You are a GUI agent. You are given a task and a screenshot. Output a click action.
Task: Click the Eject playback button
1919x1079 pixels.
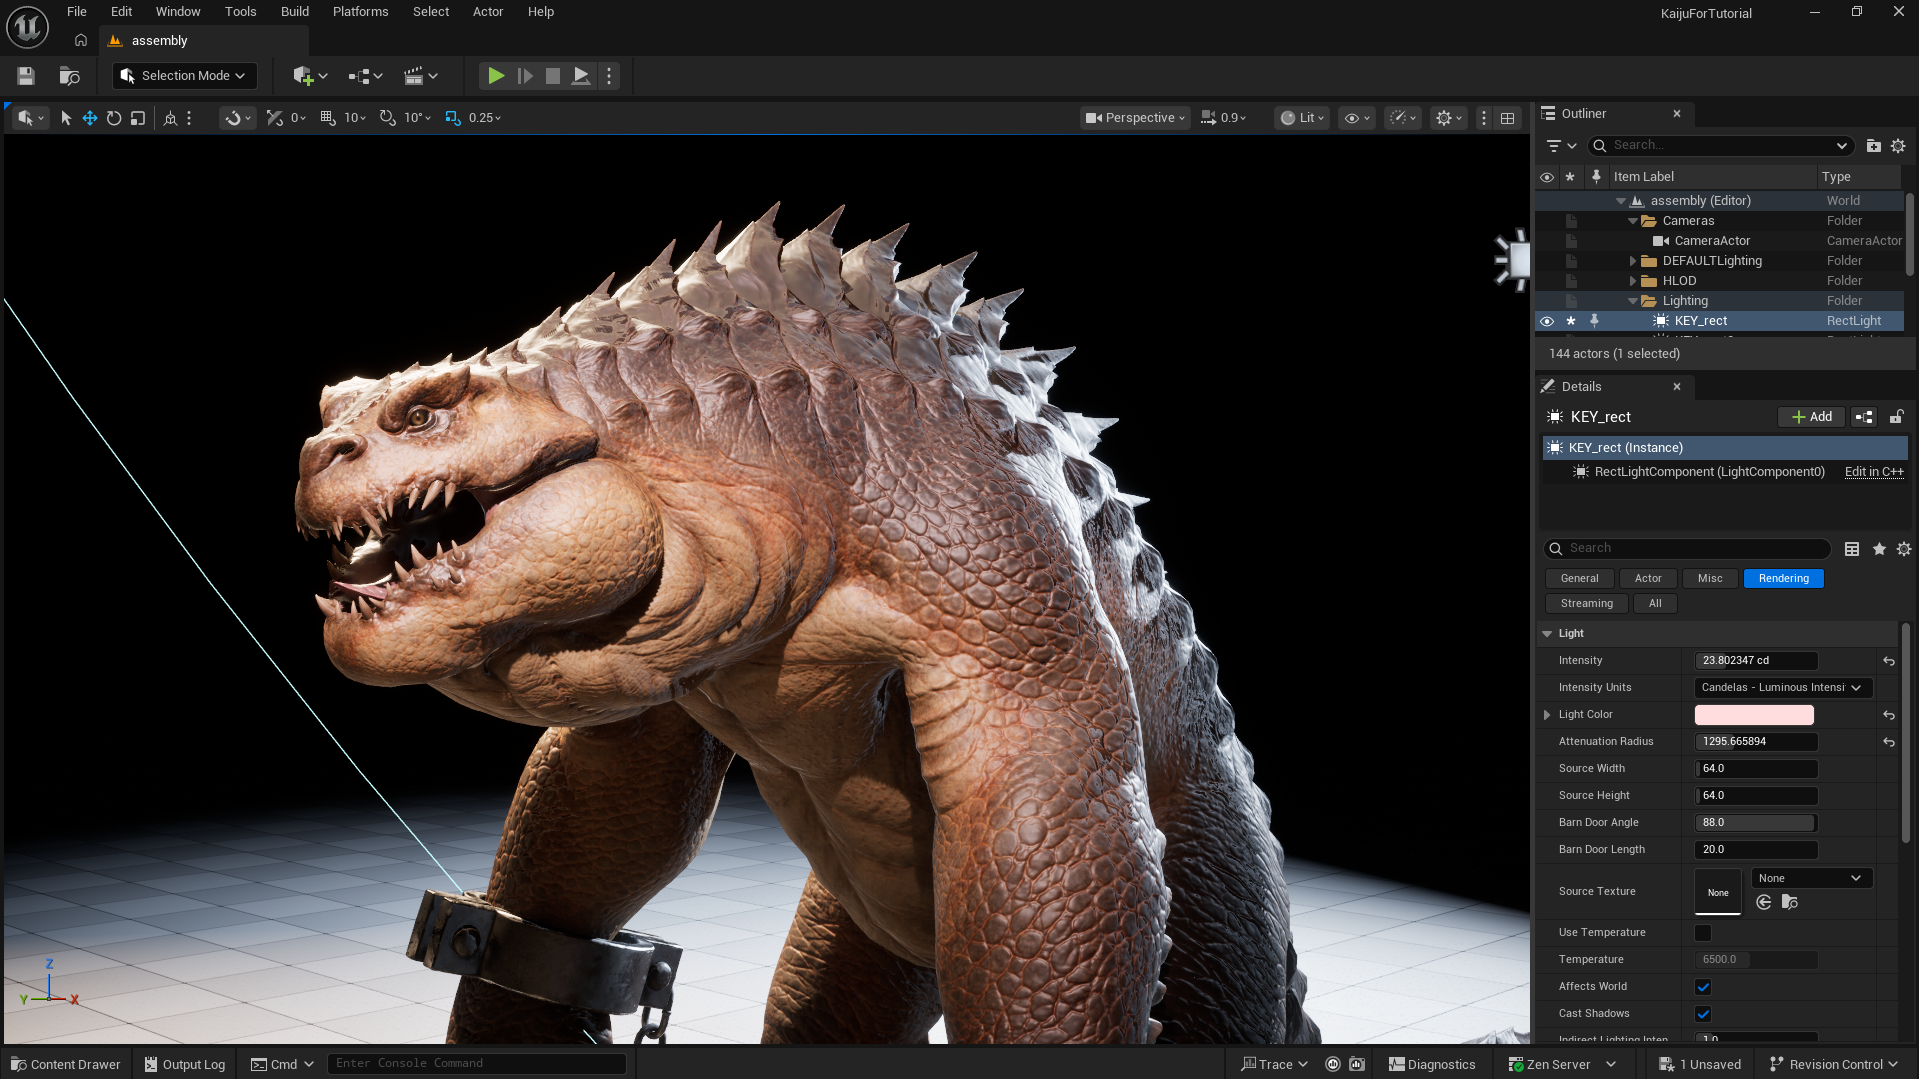pyautogui.click(x=580, y=76)
